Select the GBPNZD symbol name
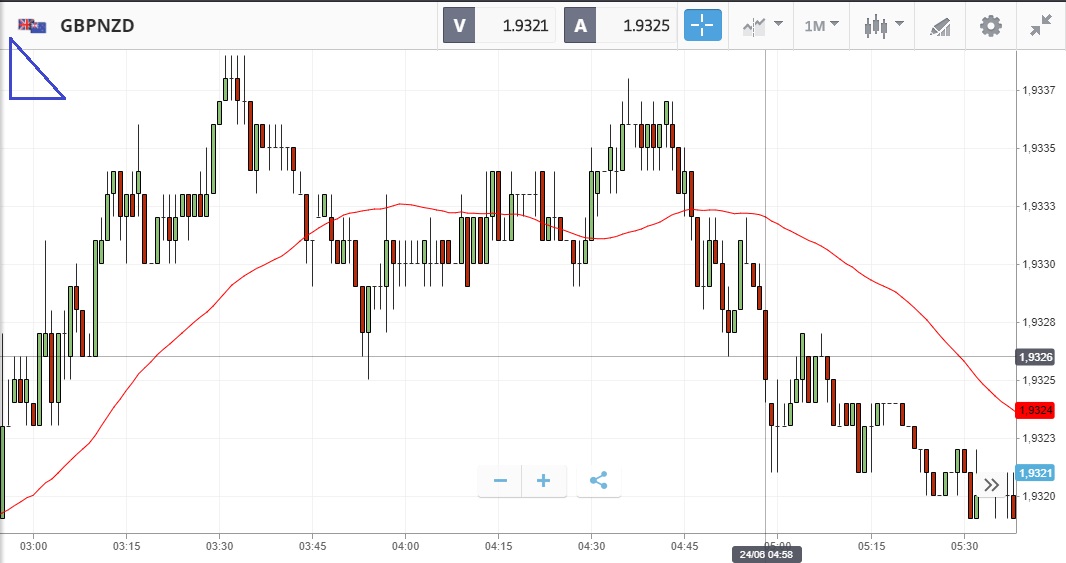This screenshot has width=1066, height=563. pos(97,26)
